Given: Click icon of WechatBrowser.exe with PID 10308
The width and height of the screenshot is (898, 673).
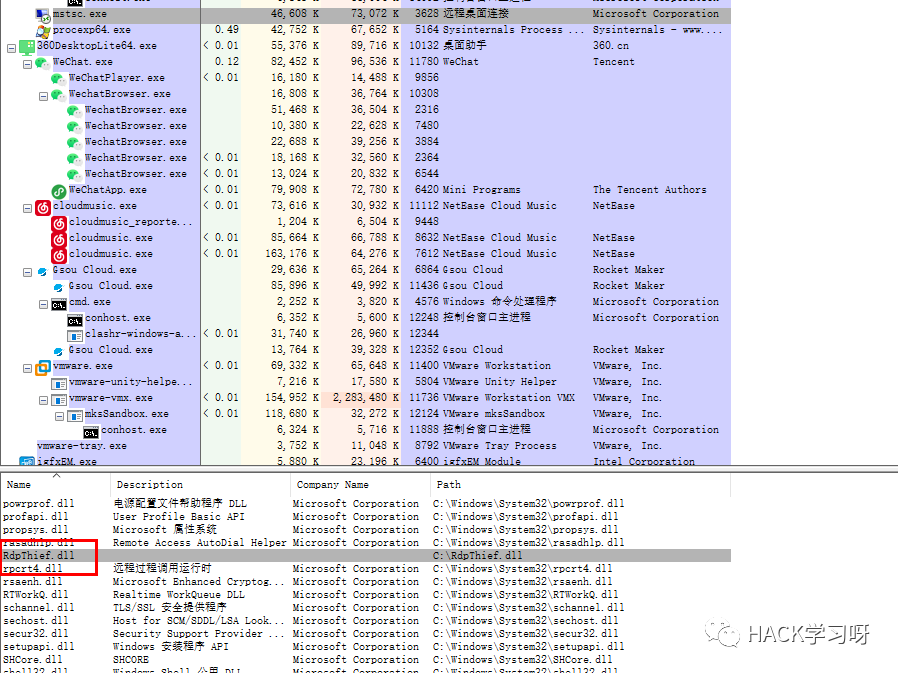Looking at the screenshot, I should [x=59, y=95].
